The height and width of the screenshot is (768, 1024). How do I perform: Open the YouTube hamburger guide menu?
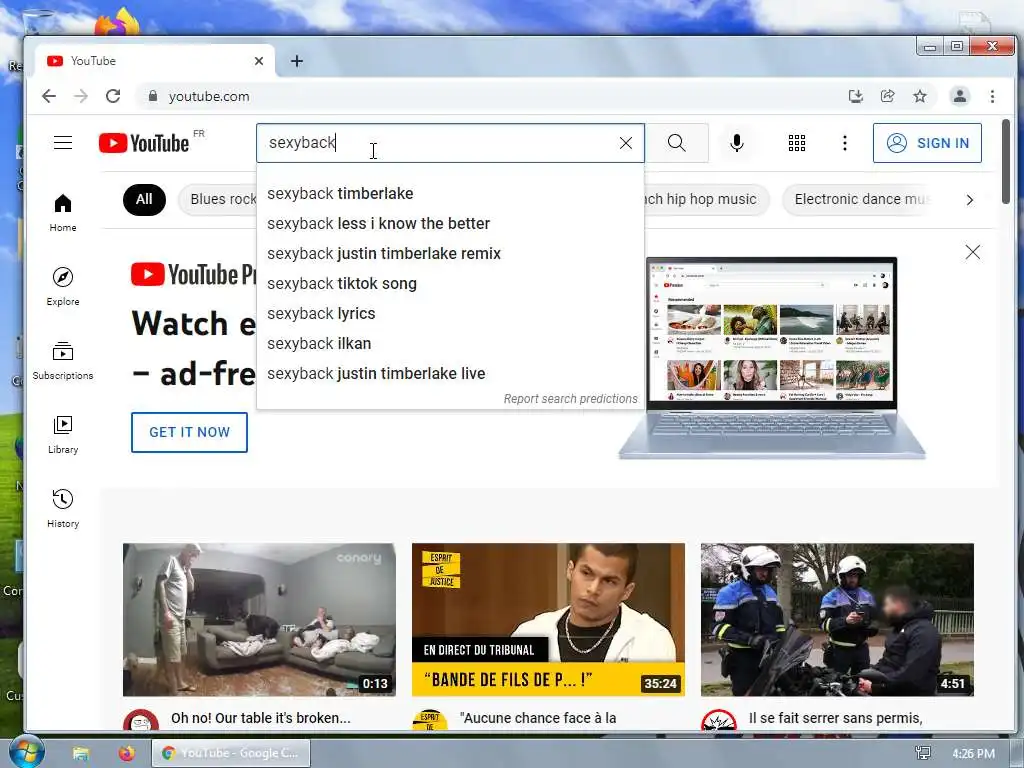click(x=63, y=142)
